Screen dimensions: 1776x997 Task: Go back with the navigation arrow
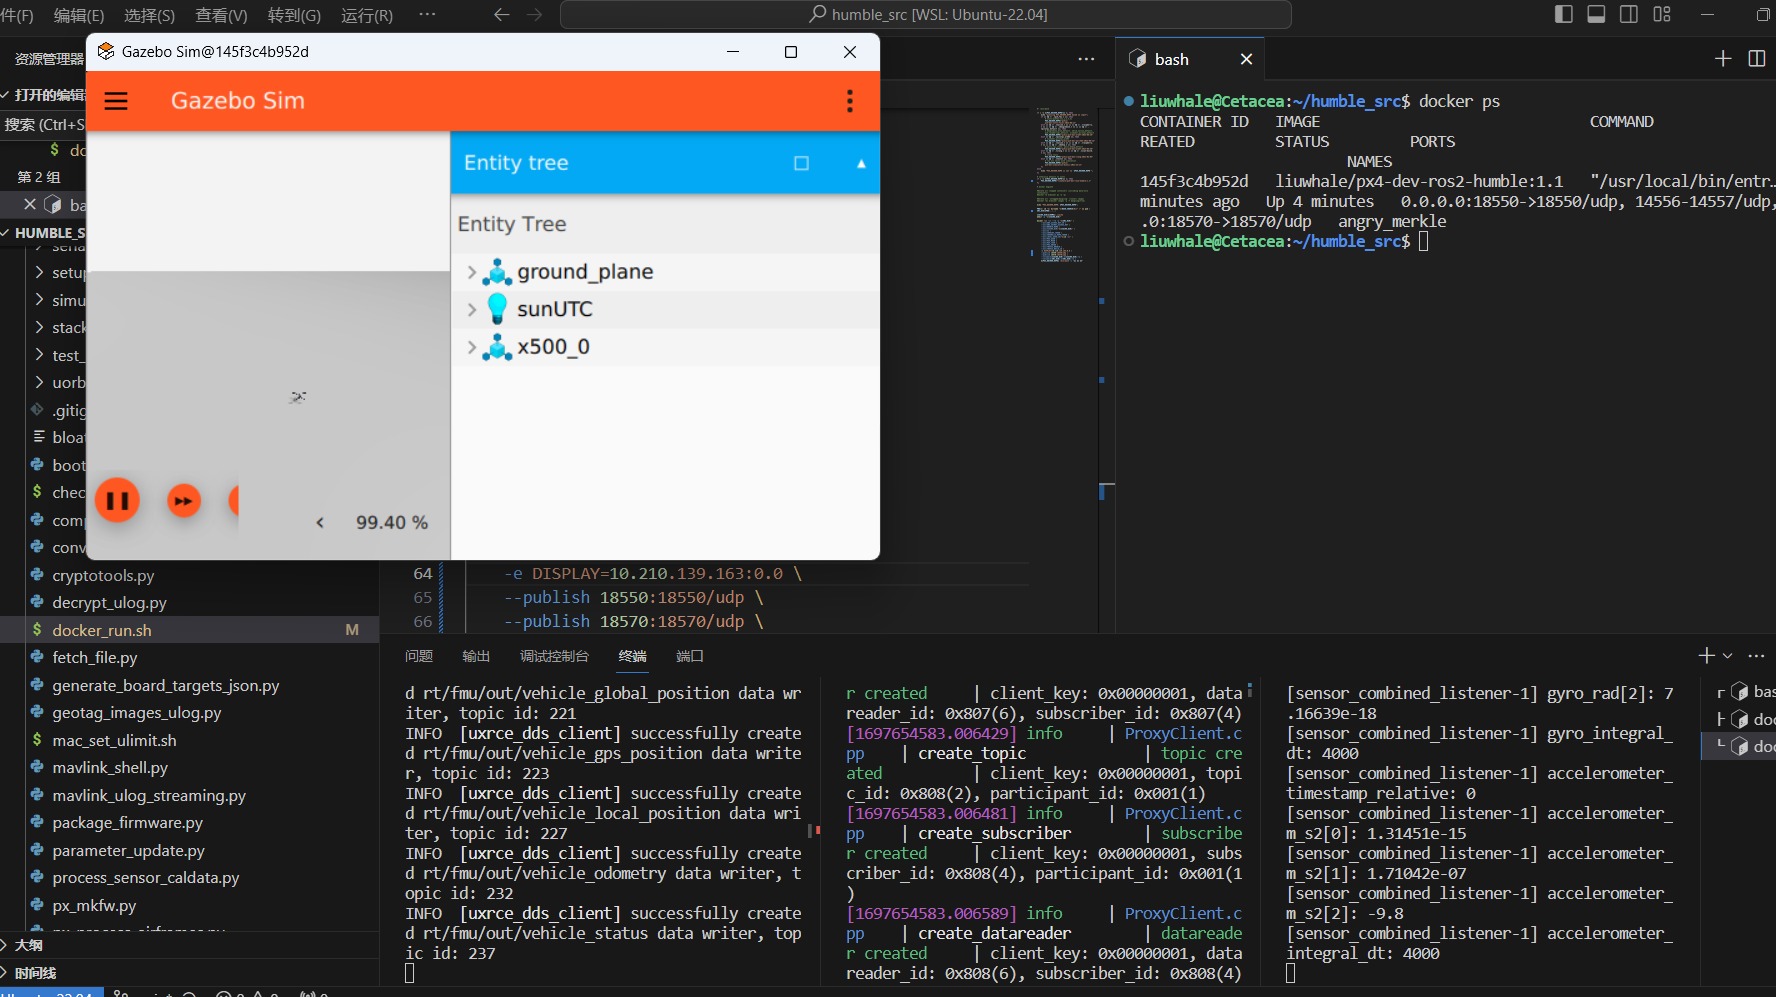[502, 15]
